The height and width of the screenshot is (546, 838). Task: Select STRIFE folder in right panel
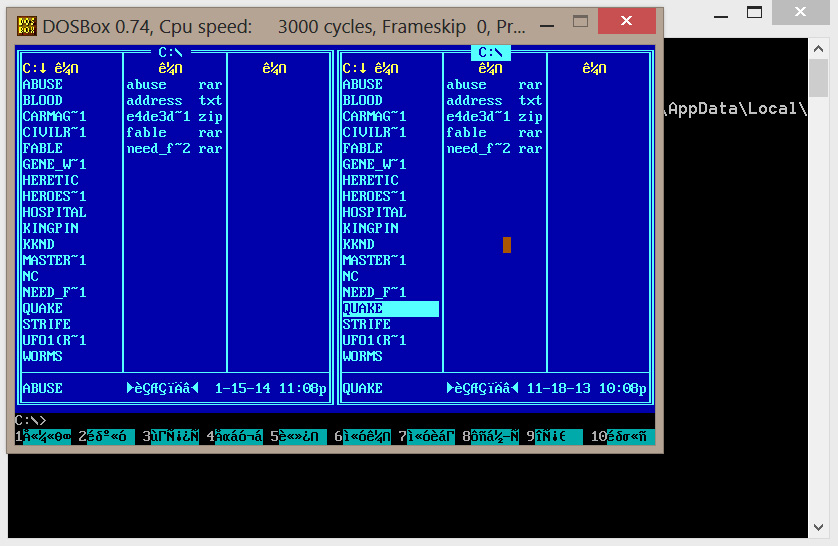pyautogui.click(x=367, y=325)
